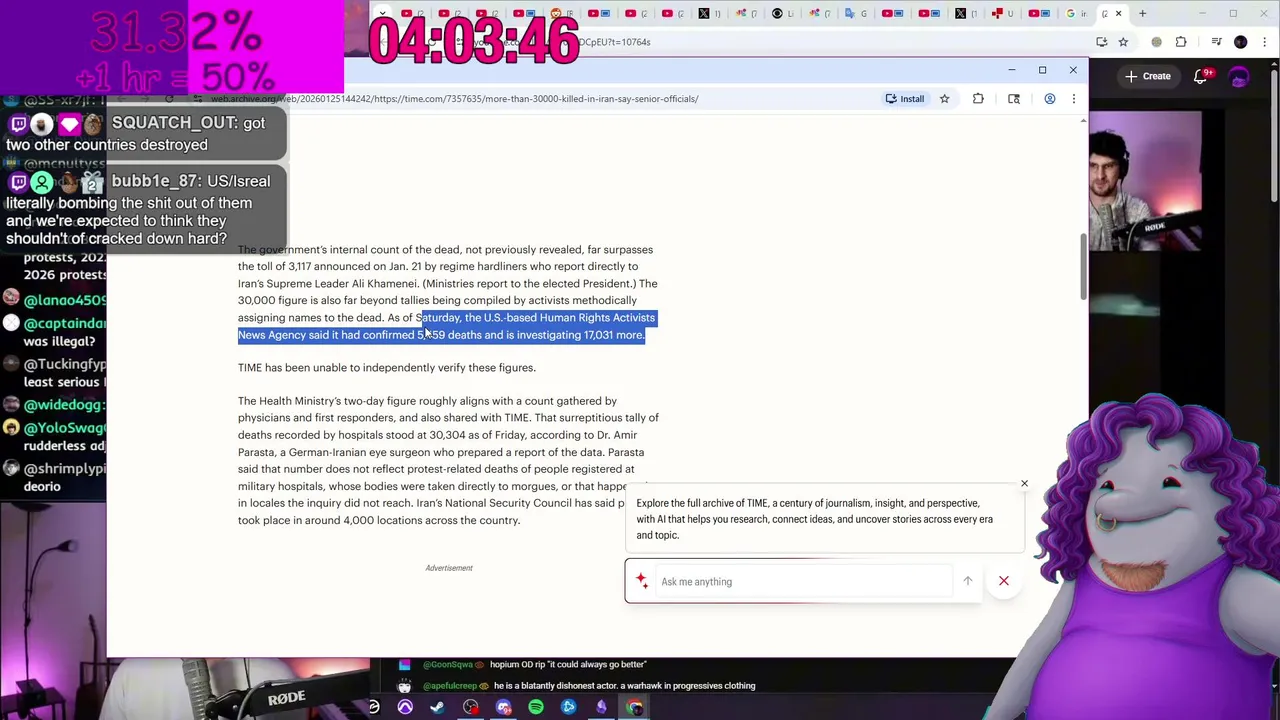Click bookmark star in background Chrome address bar
Screen dimensions: 1280x720
1123,42
